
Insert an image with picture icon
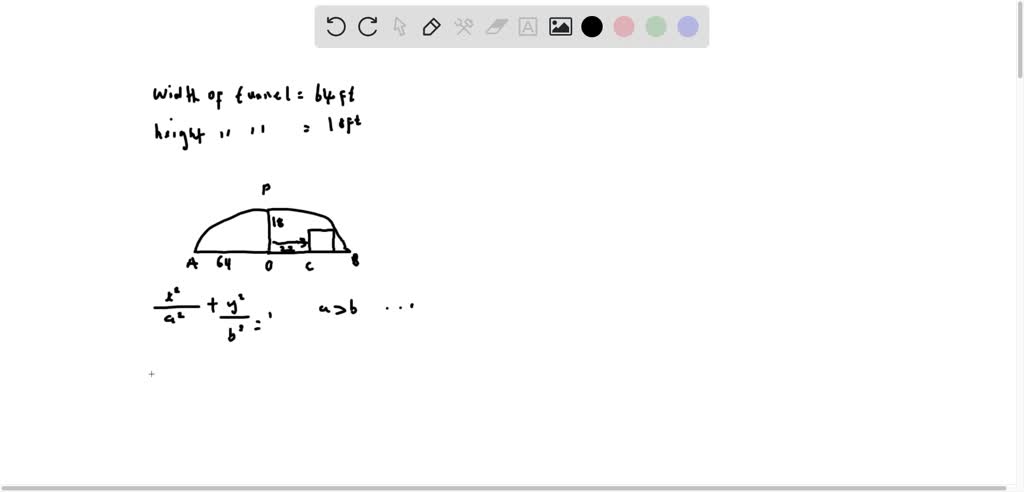click(x=560, y=27)
